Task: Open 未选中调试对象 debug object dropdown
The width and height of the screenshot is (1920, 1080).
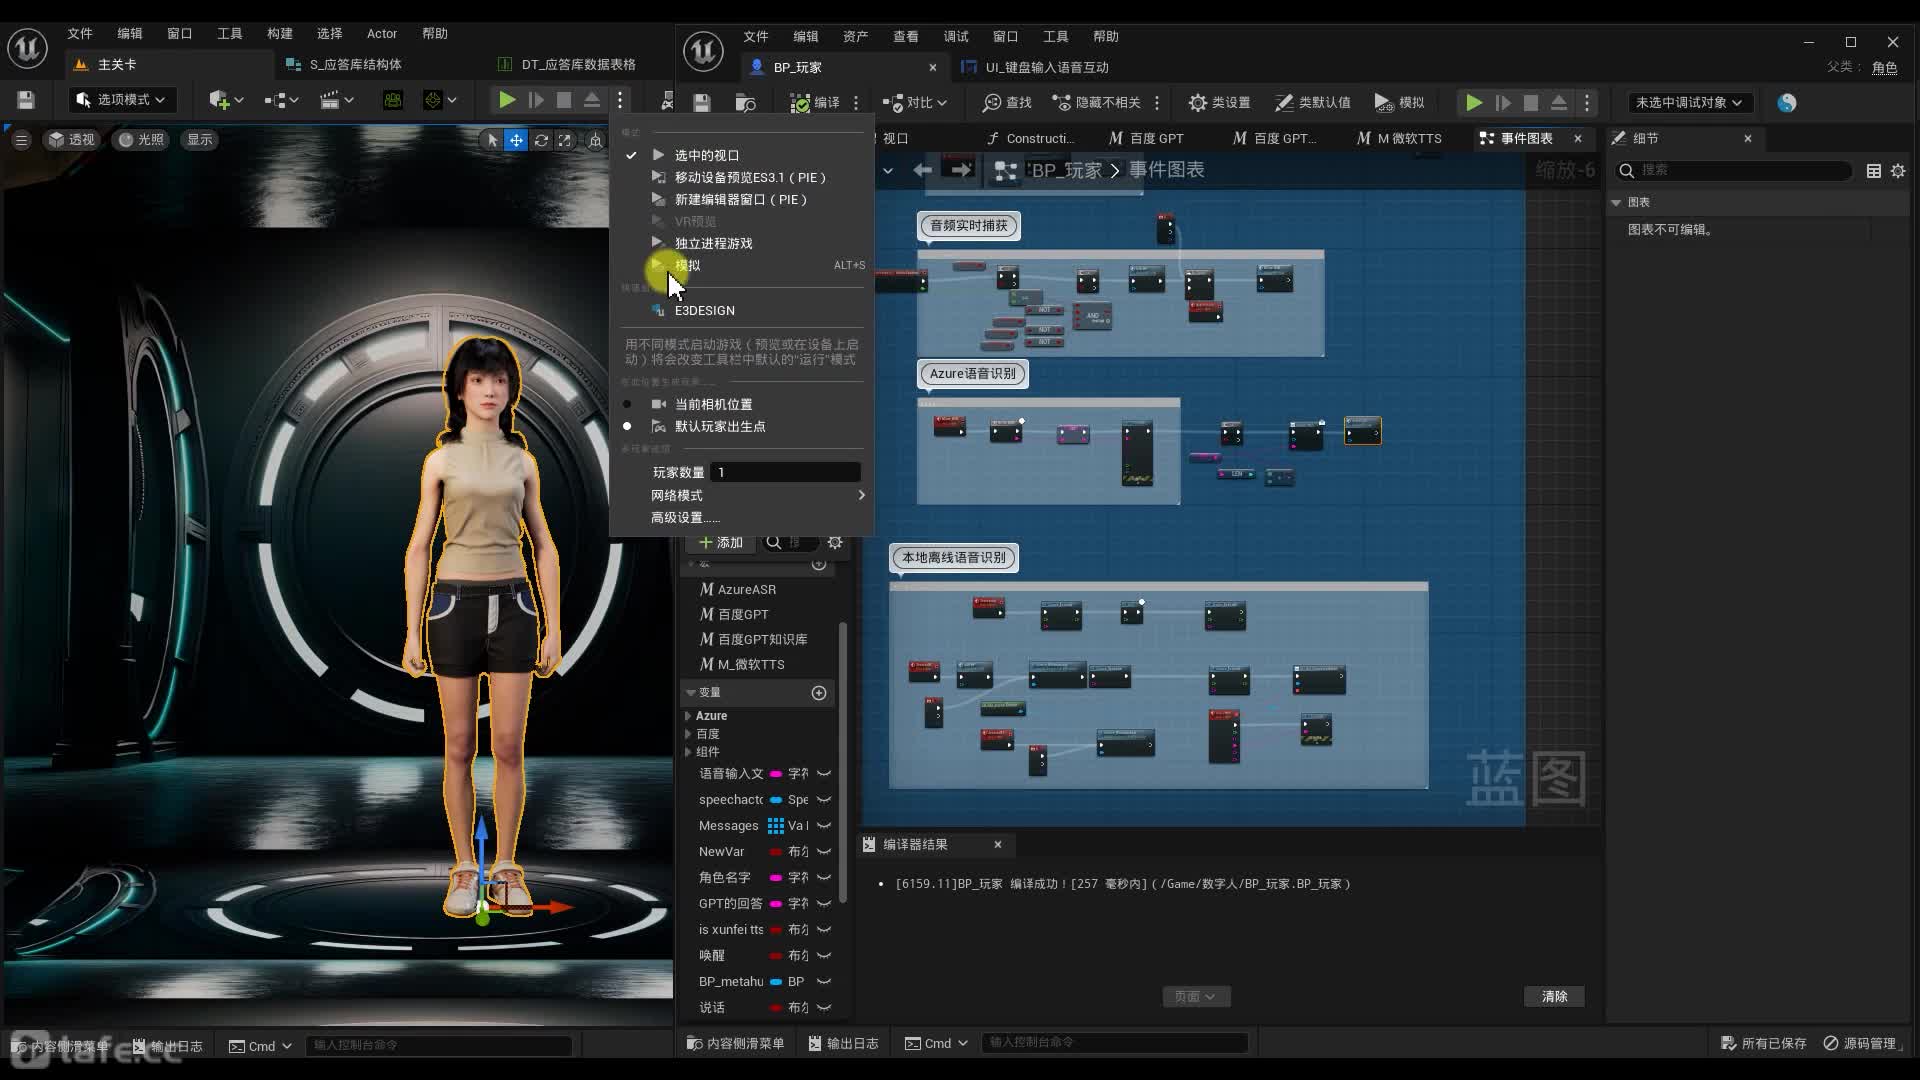Action: click(1689, 103)
